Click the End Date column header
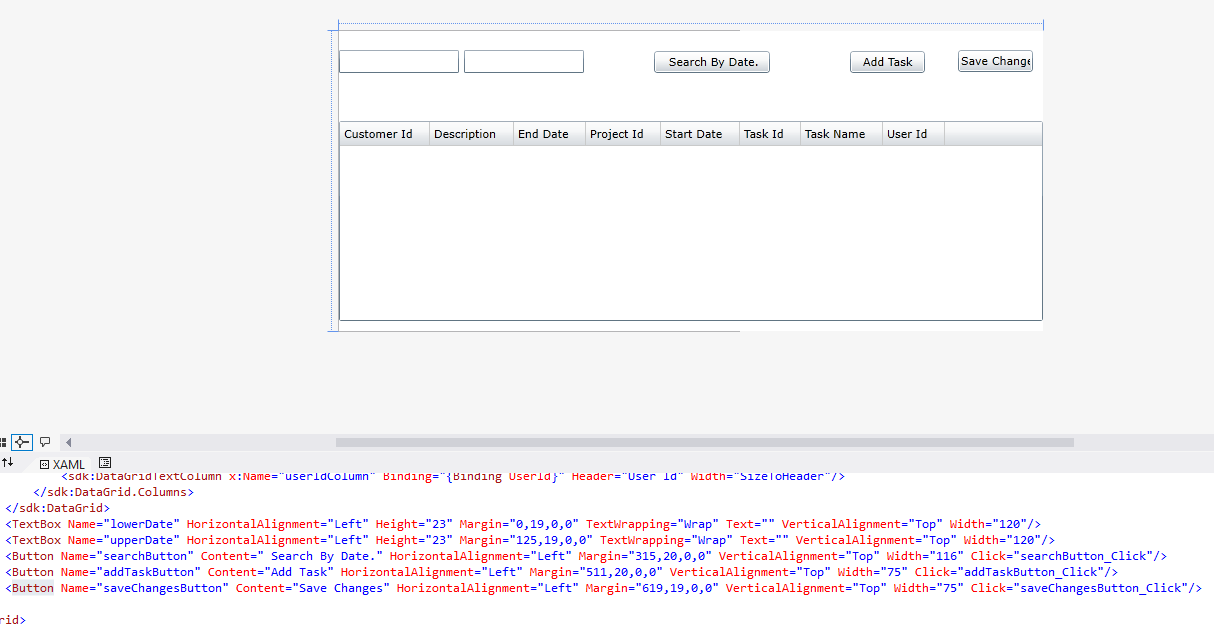Viewport: 1214px width, 629px height. [x=550, y=134]
